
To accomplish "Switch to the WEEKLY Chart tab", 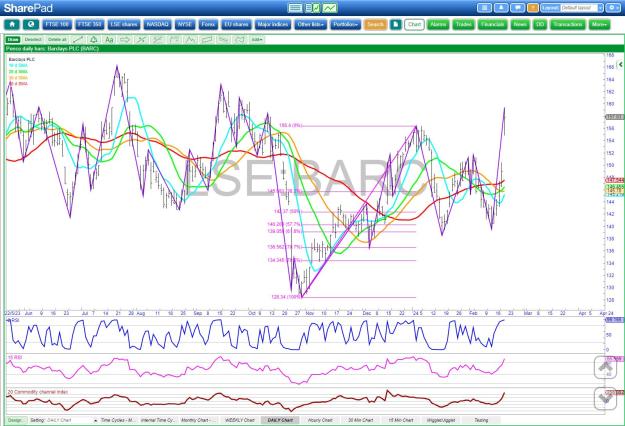I will tap(240, 420).
